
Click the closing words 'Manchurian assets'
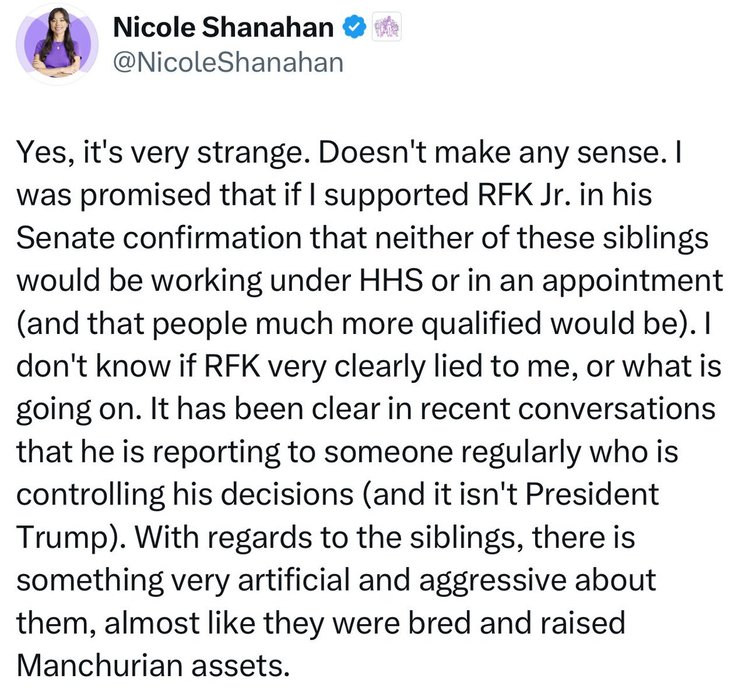click(x=153, y=666)
